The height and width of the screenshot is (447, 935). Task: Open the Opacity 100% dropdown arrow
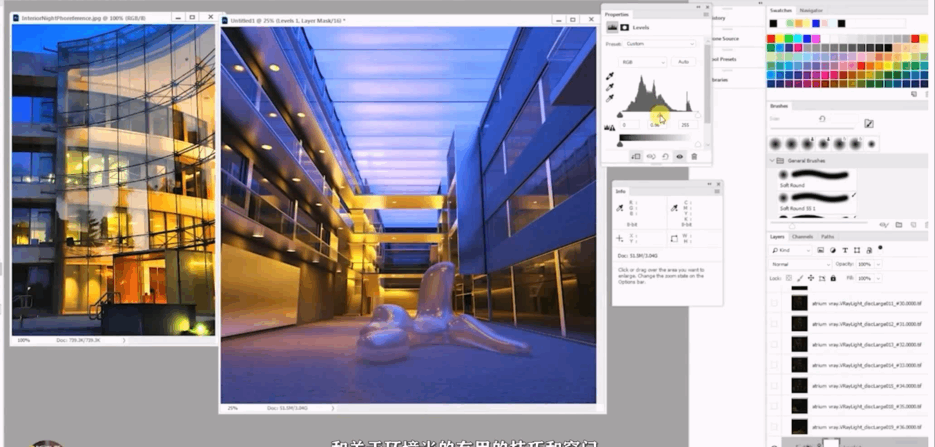click(879, 264)
